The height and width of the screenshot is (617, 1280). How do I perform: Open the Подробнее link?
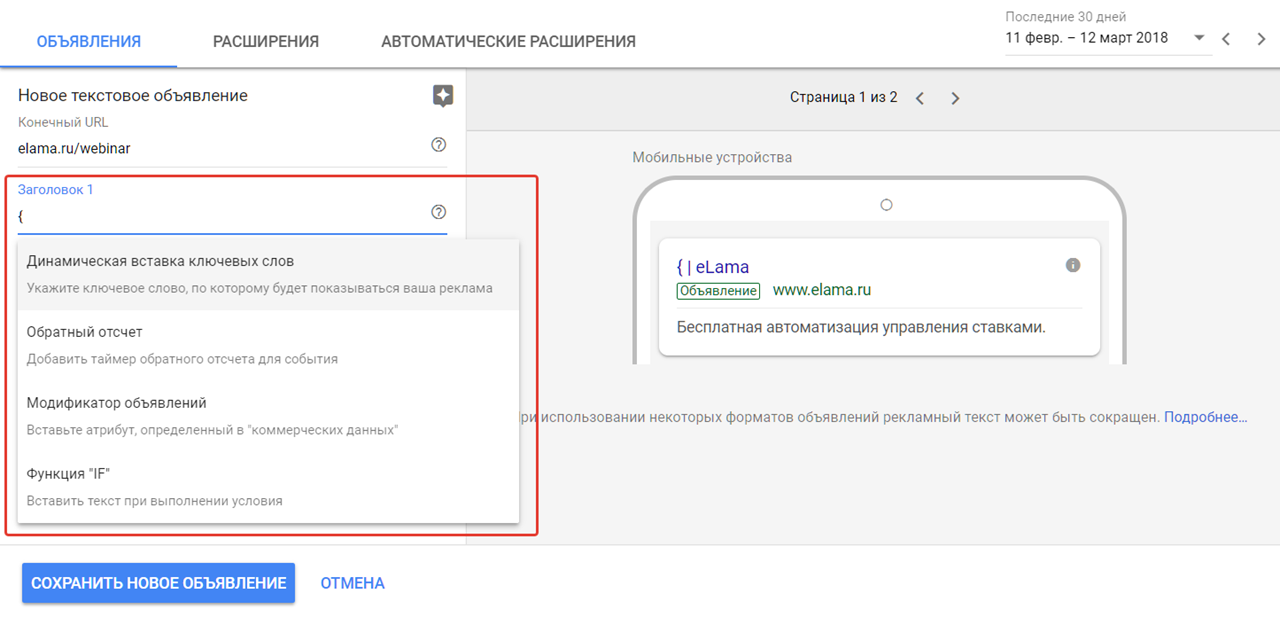[1205, 417]
